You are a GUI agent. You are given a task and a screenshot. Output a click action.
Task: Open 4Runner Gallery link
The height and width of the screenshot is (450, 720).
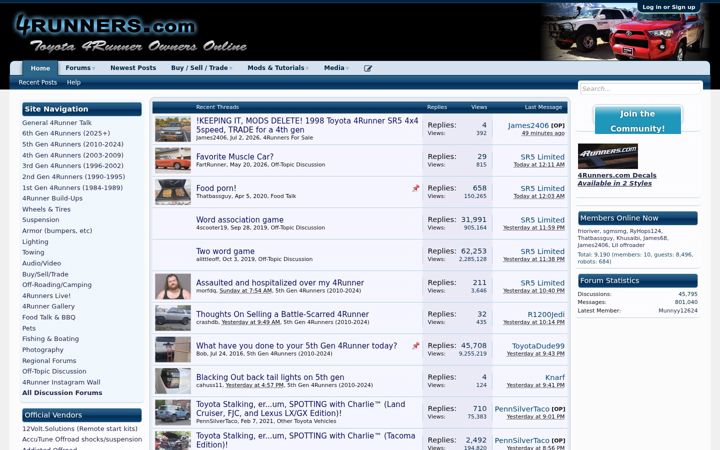48,307
